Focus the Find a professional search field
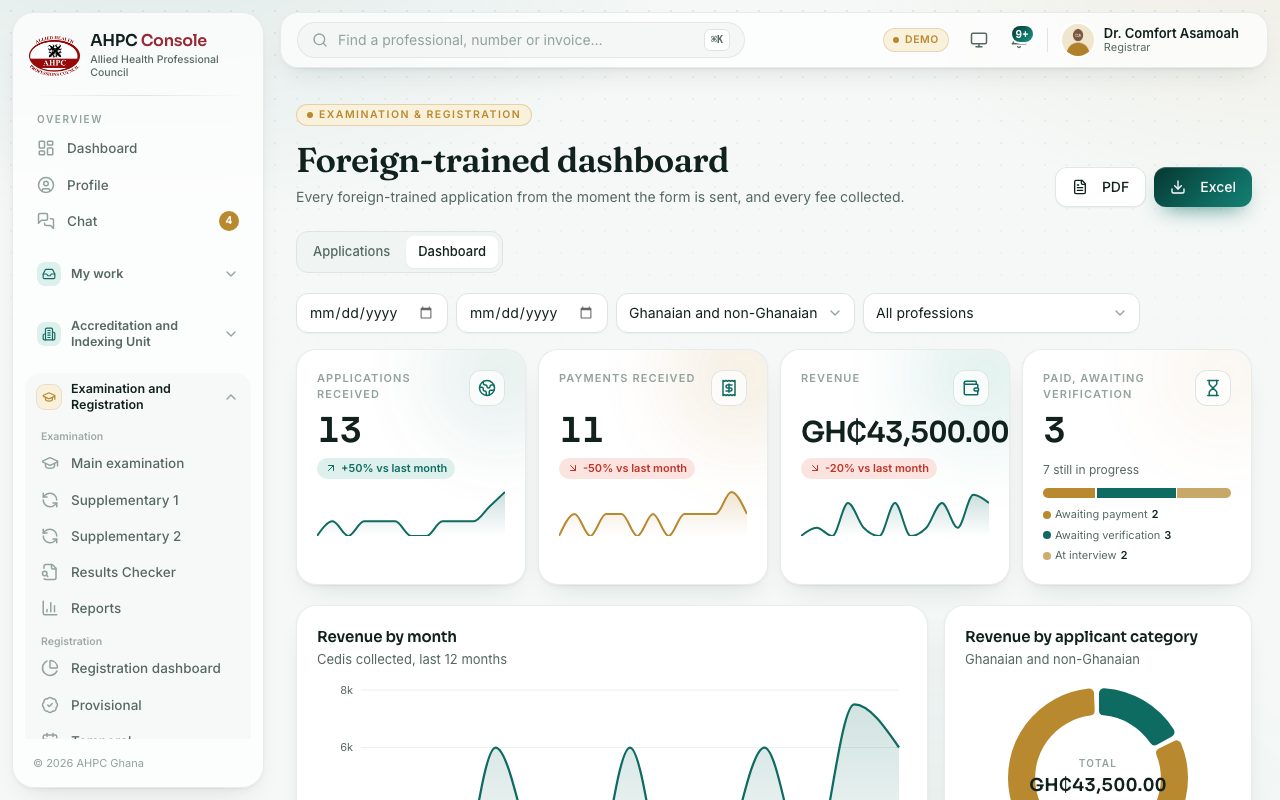This screenshot has width=1280, height=800. coord(520,40)
